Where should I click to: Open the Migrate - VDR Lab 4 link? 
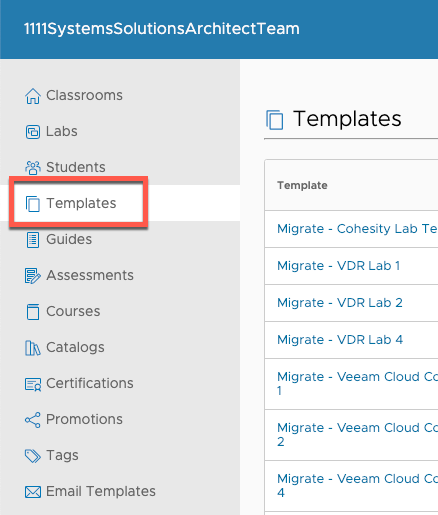click(340, 340)
